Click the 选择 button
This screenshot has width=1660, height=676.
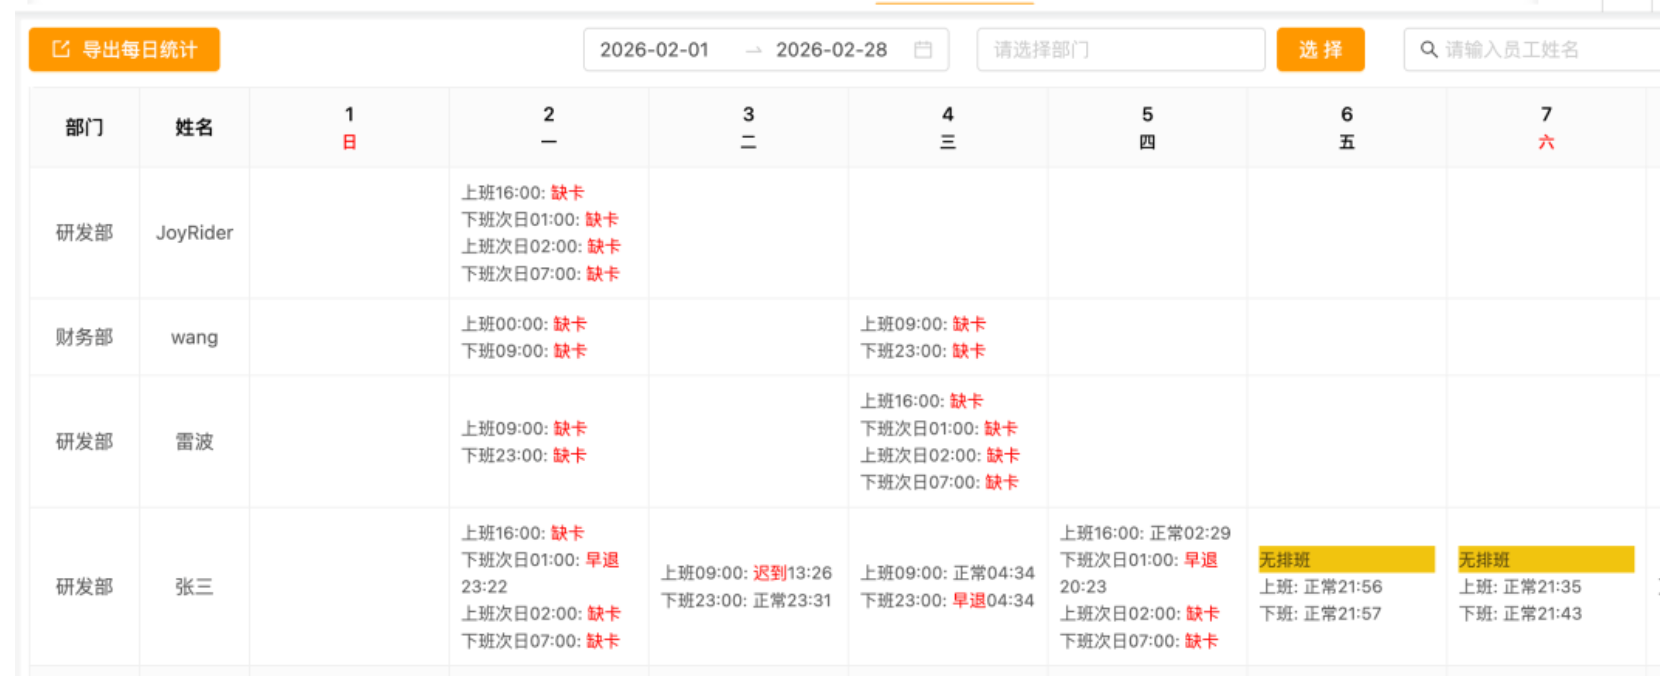point(1320,49)
